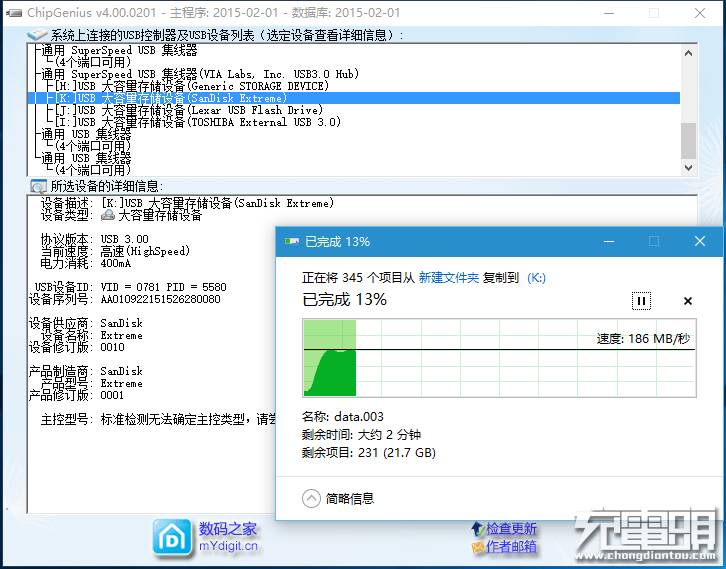Image resolution: width=726 pixels, height=569 pixels.
Task: Click the USB 3.00 protocol version value
Action: pyautogui.click(x=125, y=239)
